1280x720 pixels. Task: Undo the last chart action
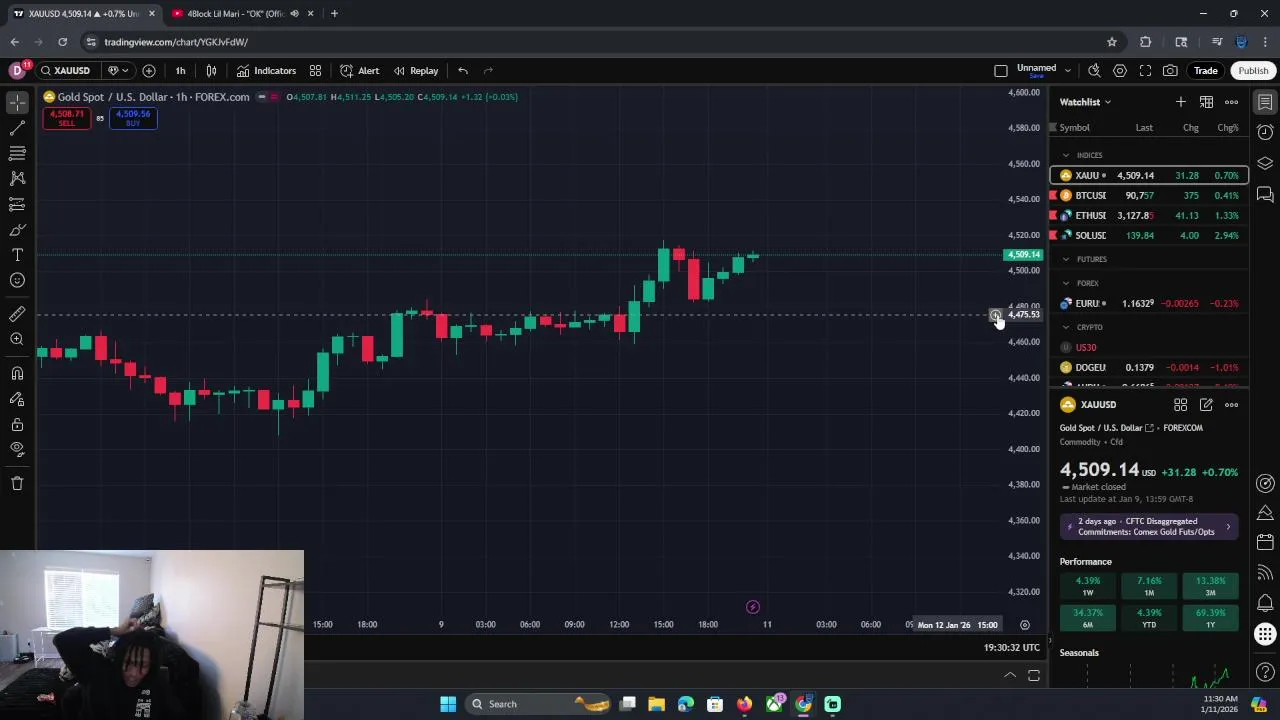(x=463, y=71)
